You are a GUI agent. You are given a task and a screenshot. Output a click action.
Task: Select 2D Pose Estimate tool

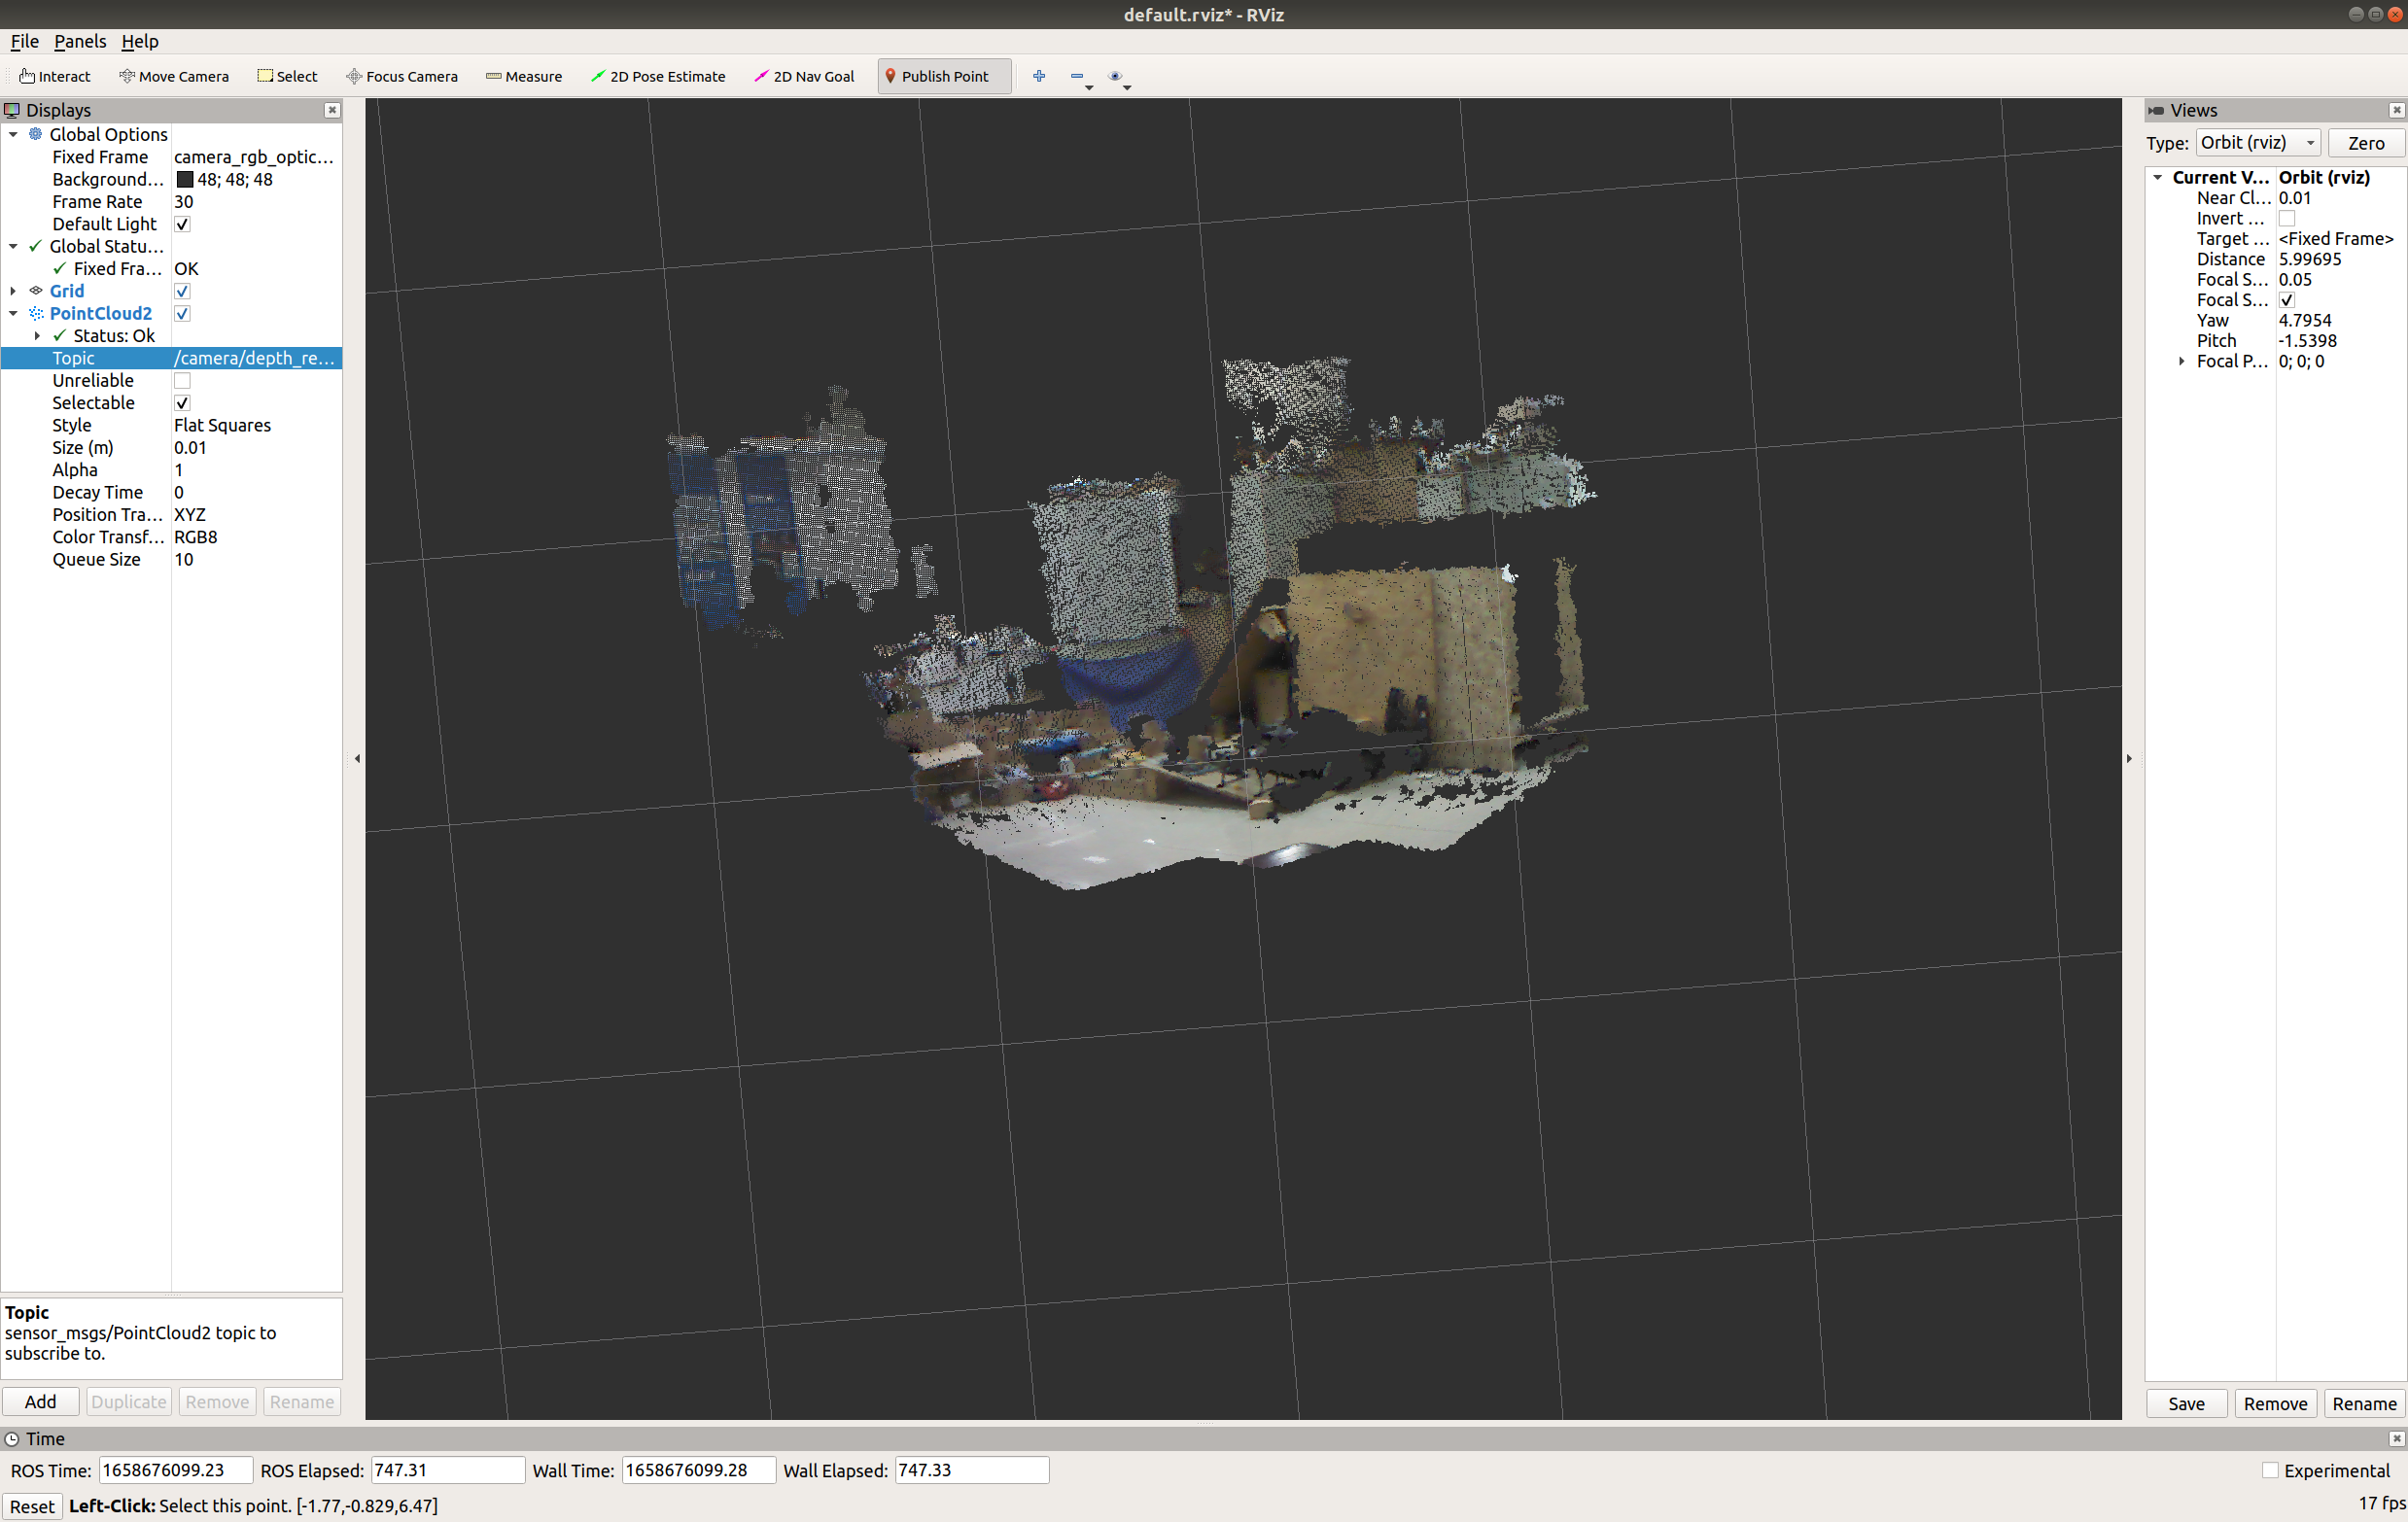[x=658, y=76]
